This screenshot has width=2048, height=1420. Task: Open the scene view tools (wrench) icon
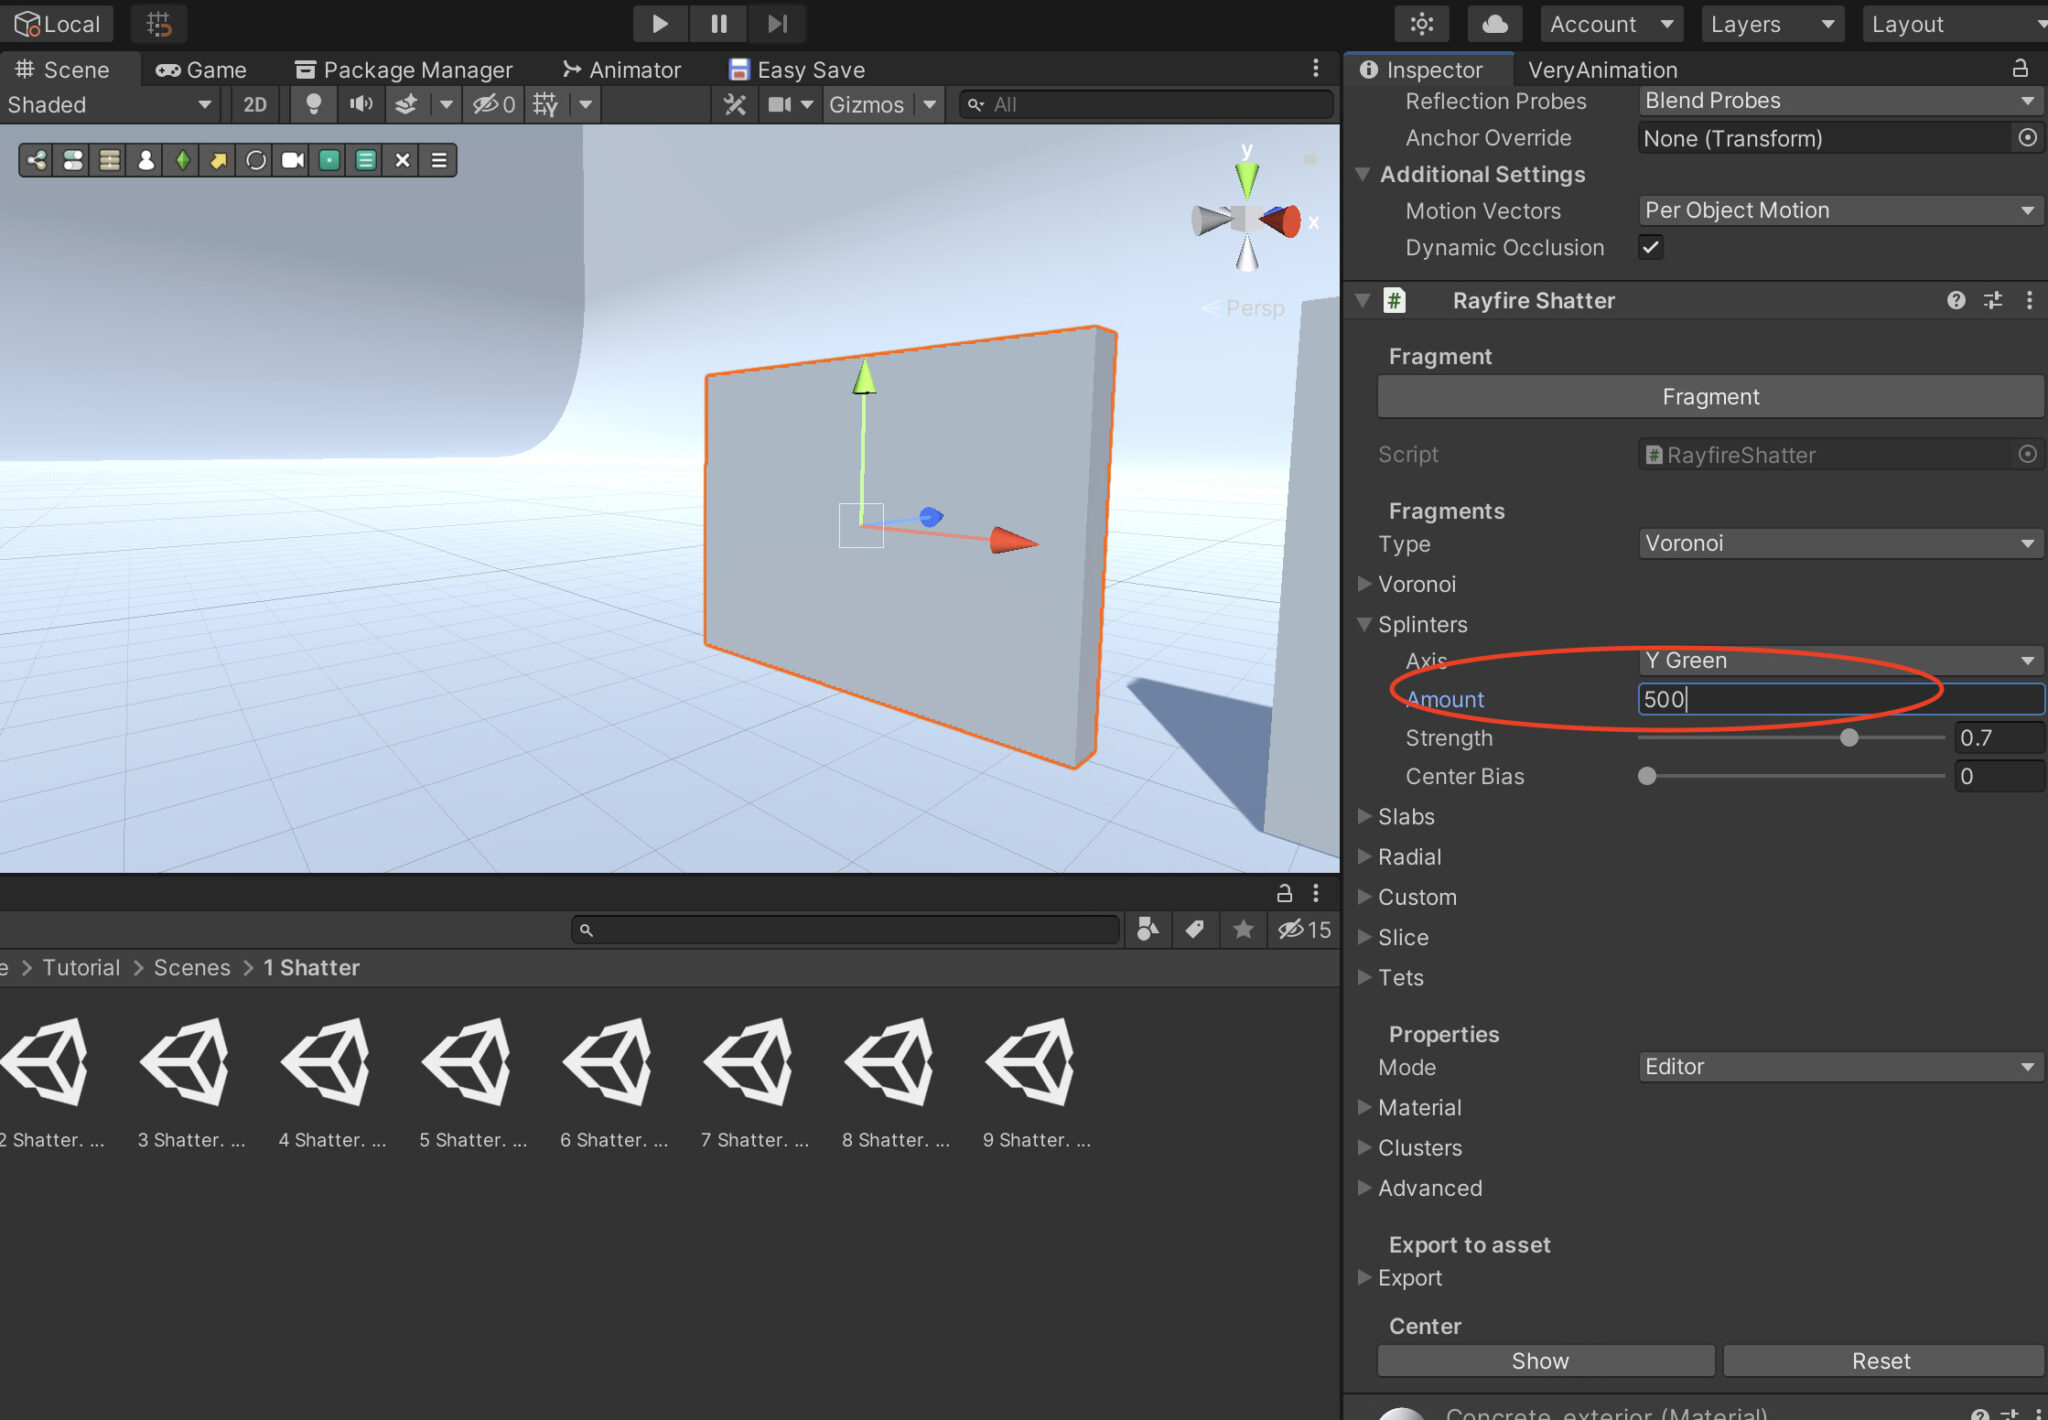[735, 104]
